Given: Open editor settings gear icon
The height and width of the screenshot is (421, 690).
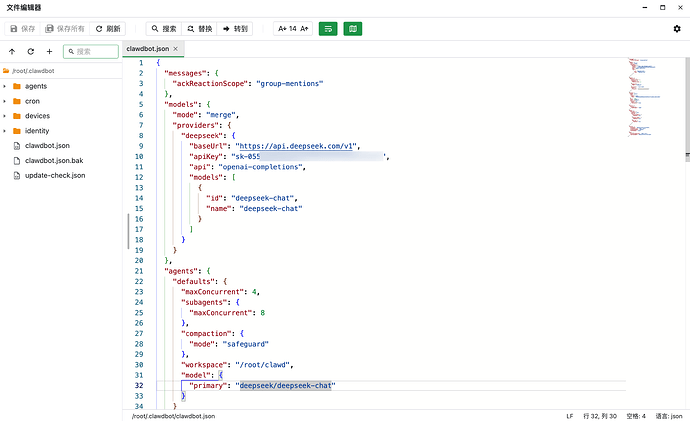Looking at the screenshot, I should pos(677,29).
